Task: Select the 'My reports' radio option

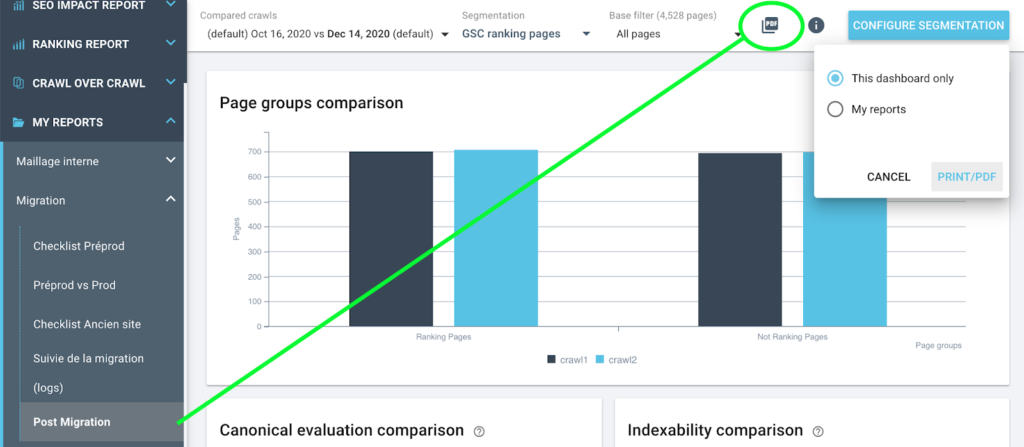Action: click(835, 109)
